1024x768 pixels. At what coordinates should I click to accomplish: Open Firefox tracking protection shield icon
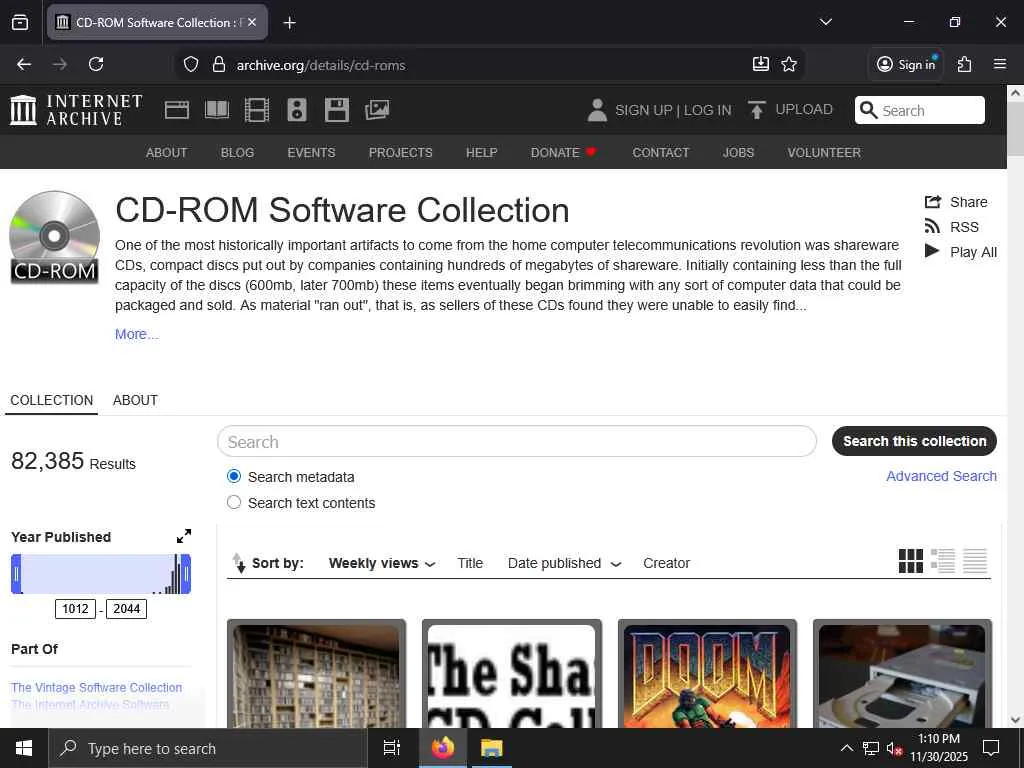click(191, 65)
